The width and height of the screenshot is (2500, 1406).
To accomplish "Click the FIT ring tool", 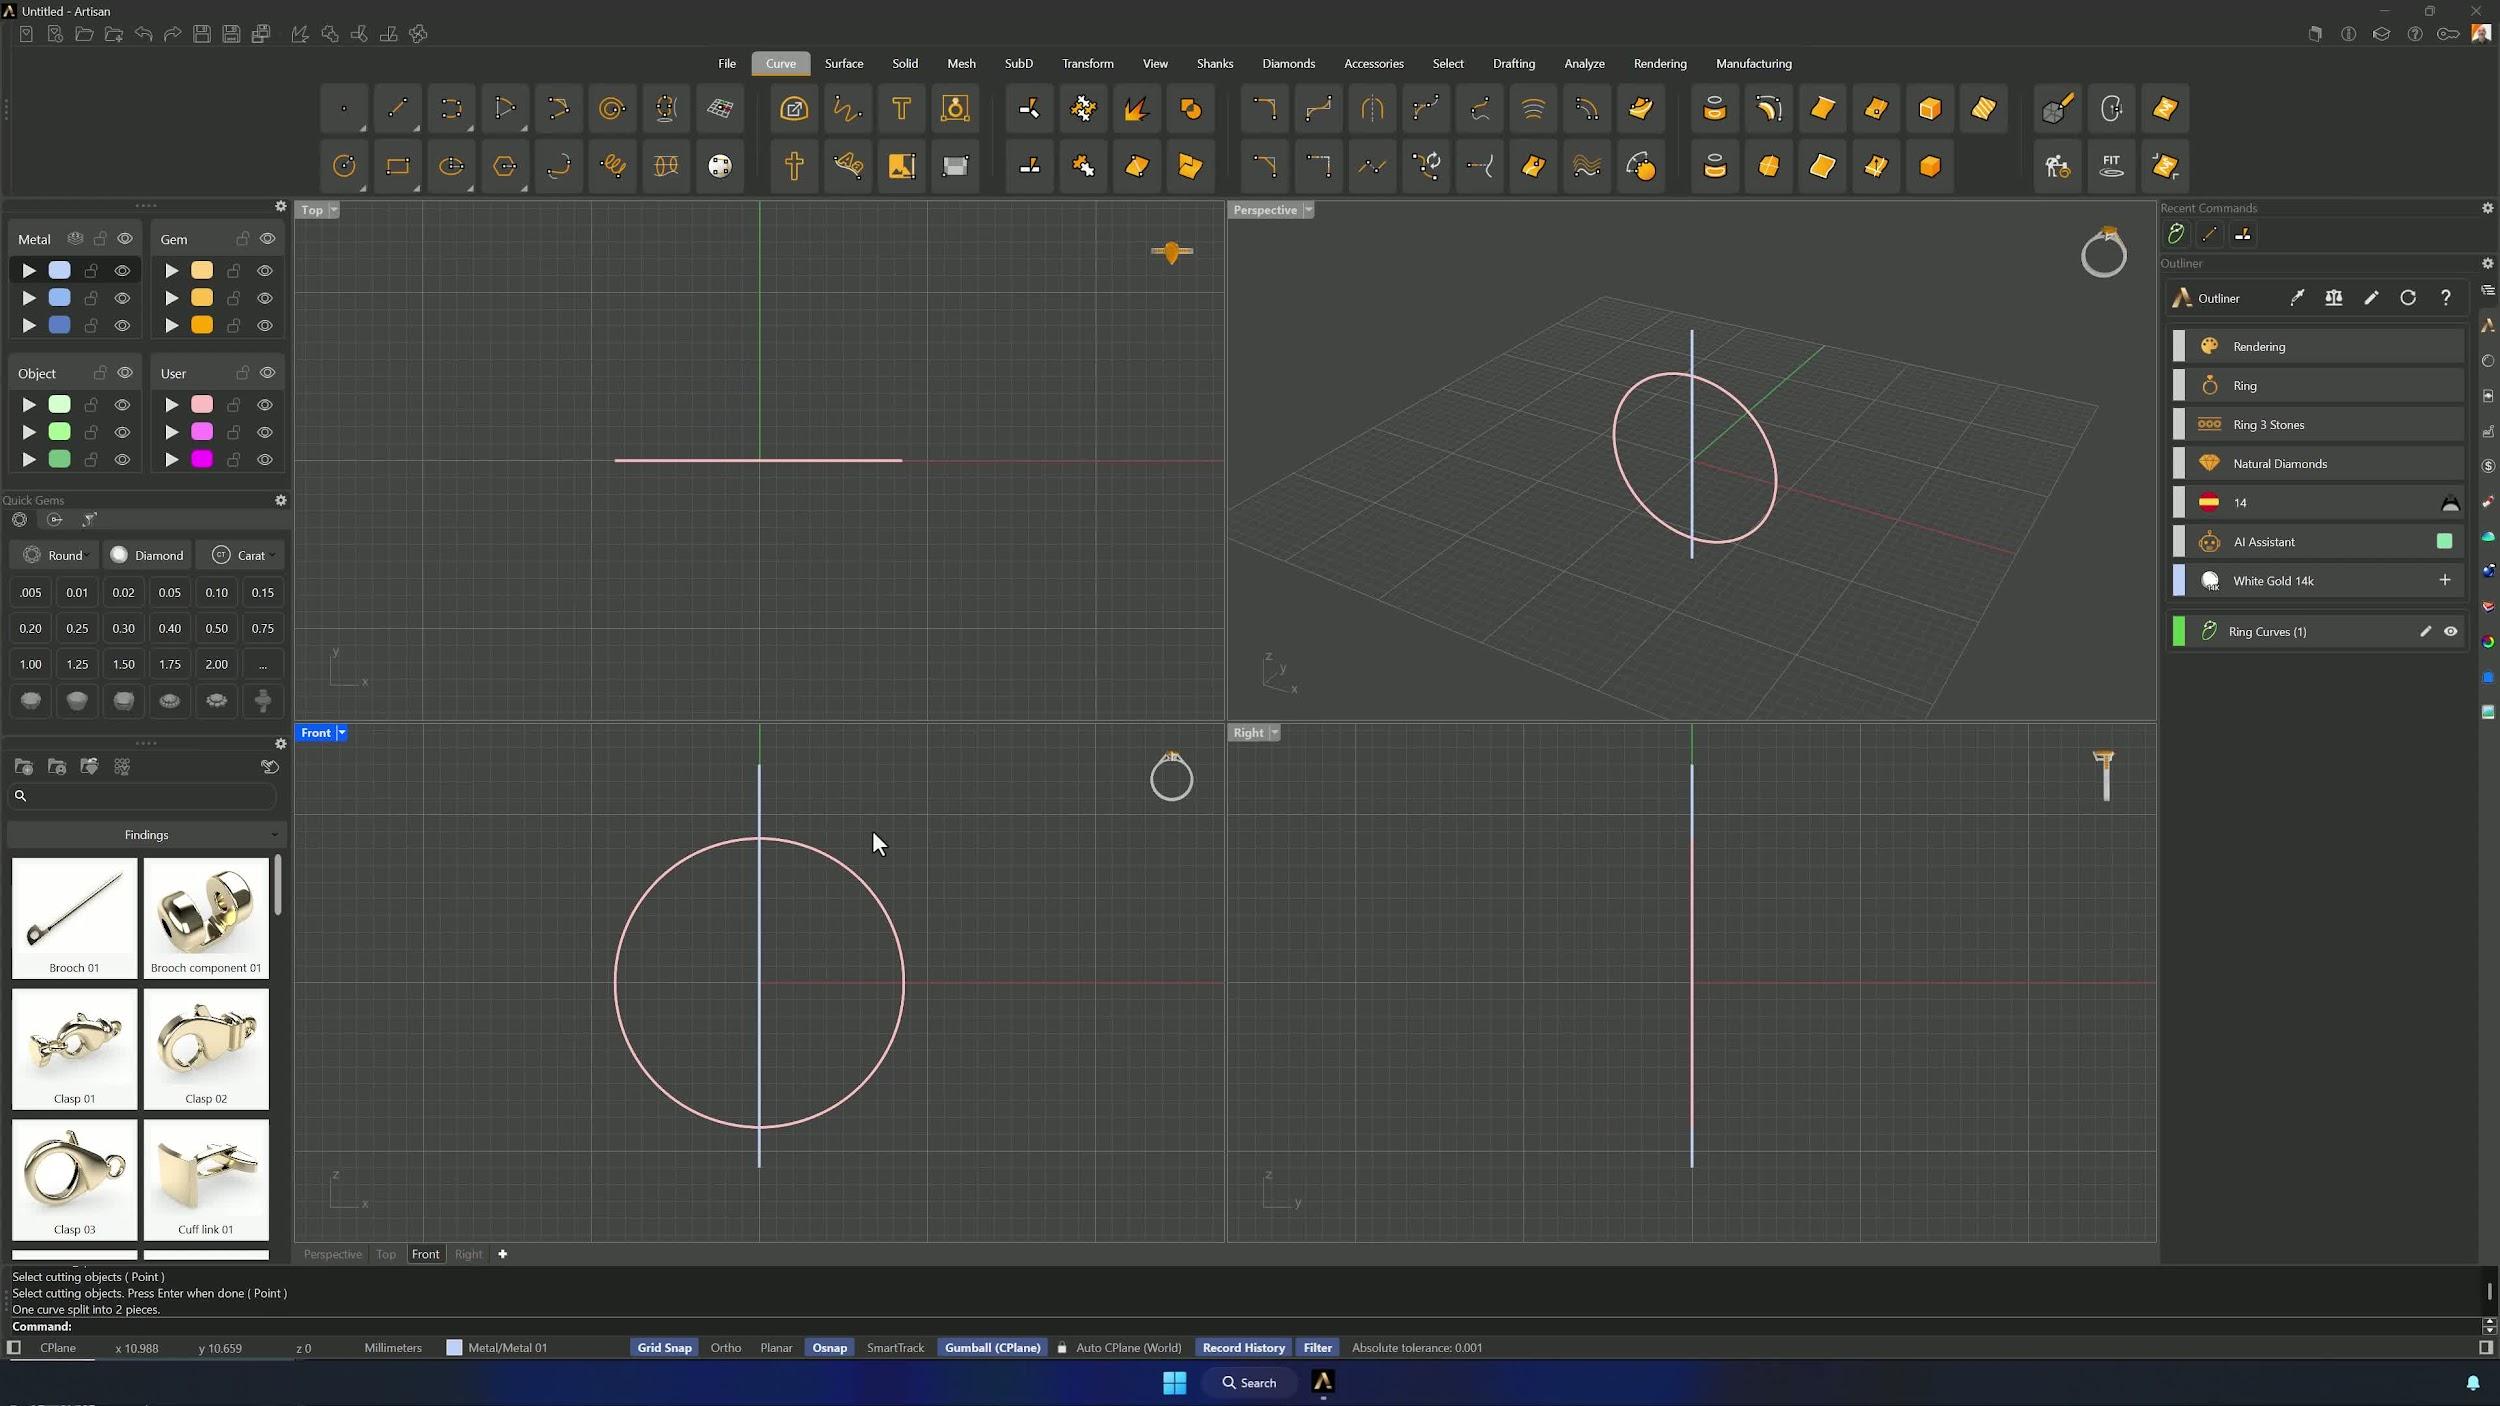I will coord(2111,166).
